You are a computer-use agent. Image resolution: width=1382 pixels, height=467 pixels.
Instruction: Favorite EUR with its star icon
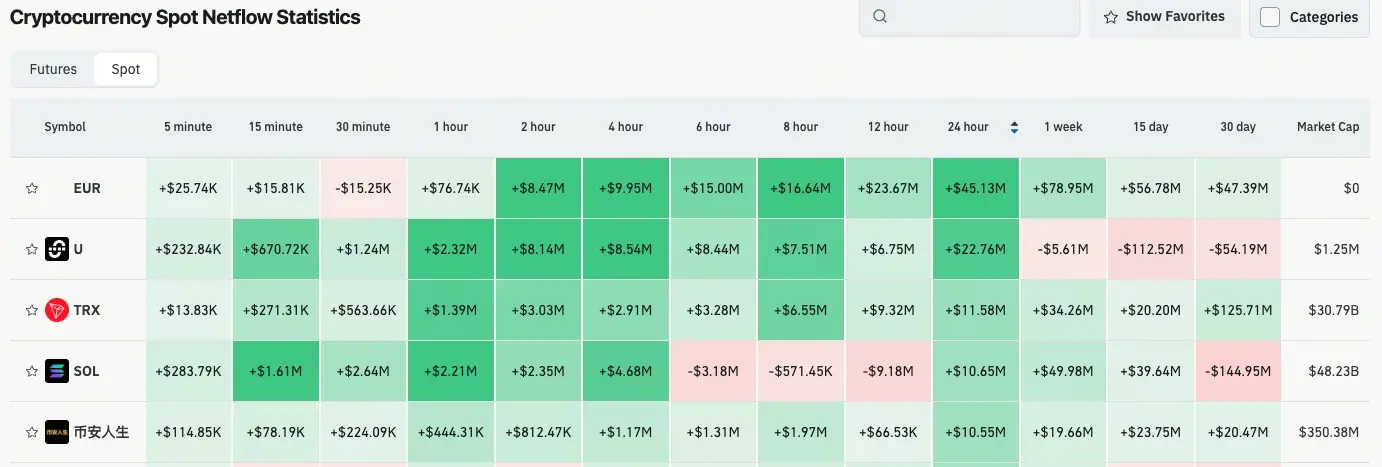pyautogui.click(x=32, y=188)
